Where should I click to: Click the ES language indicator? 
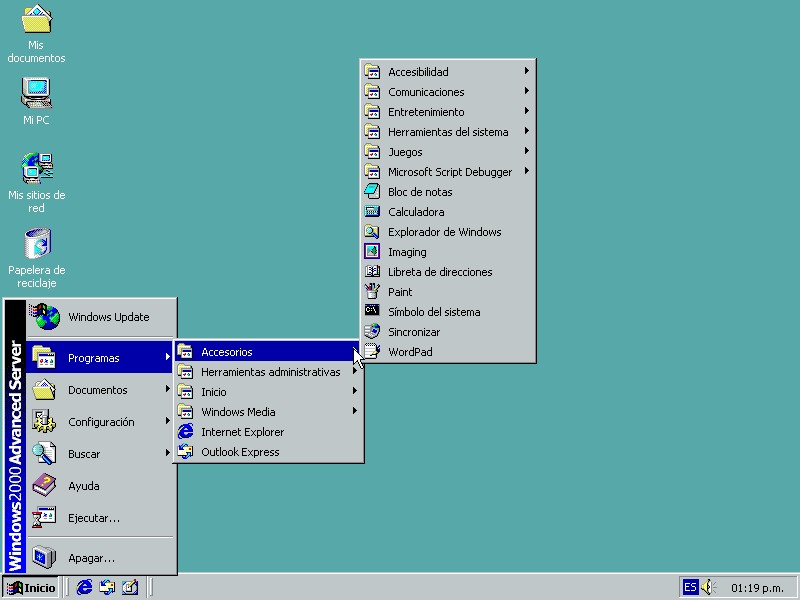[x=690, y=587]
